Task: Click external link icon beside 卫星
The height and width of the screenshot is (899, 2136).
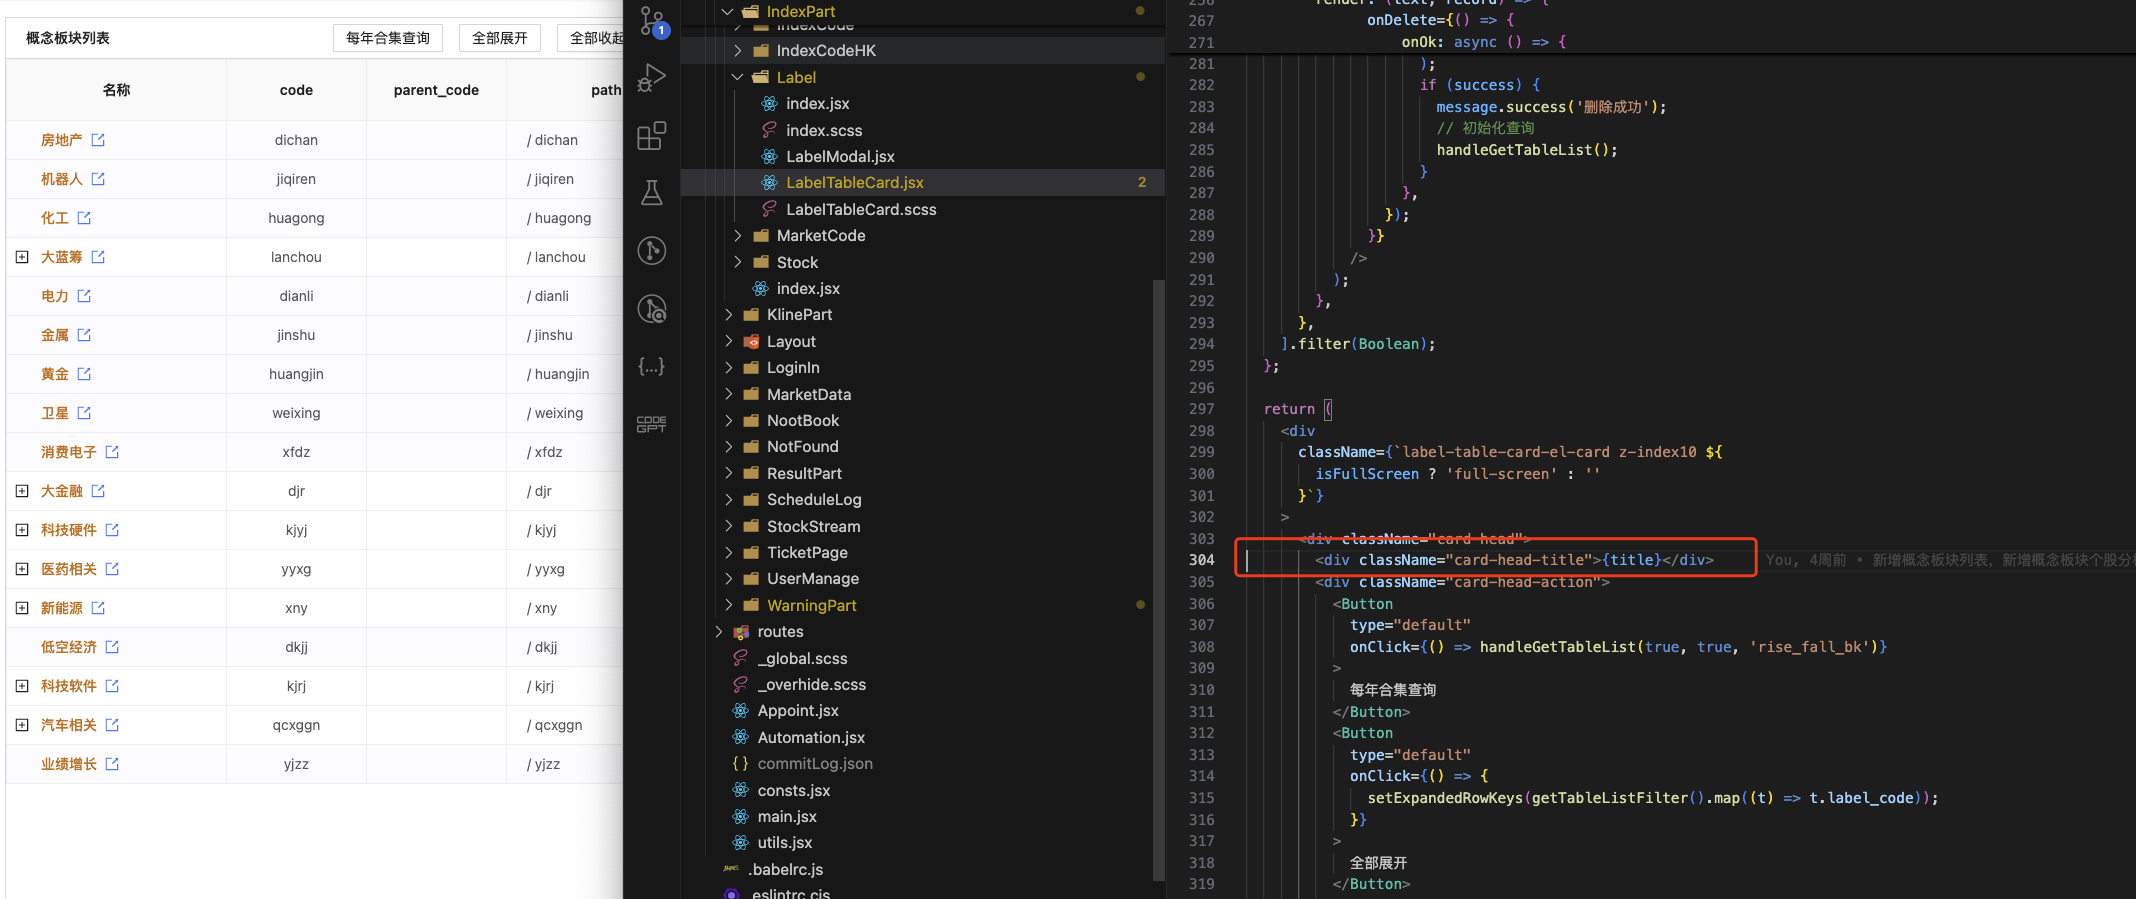Action: [84, 413]
